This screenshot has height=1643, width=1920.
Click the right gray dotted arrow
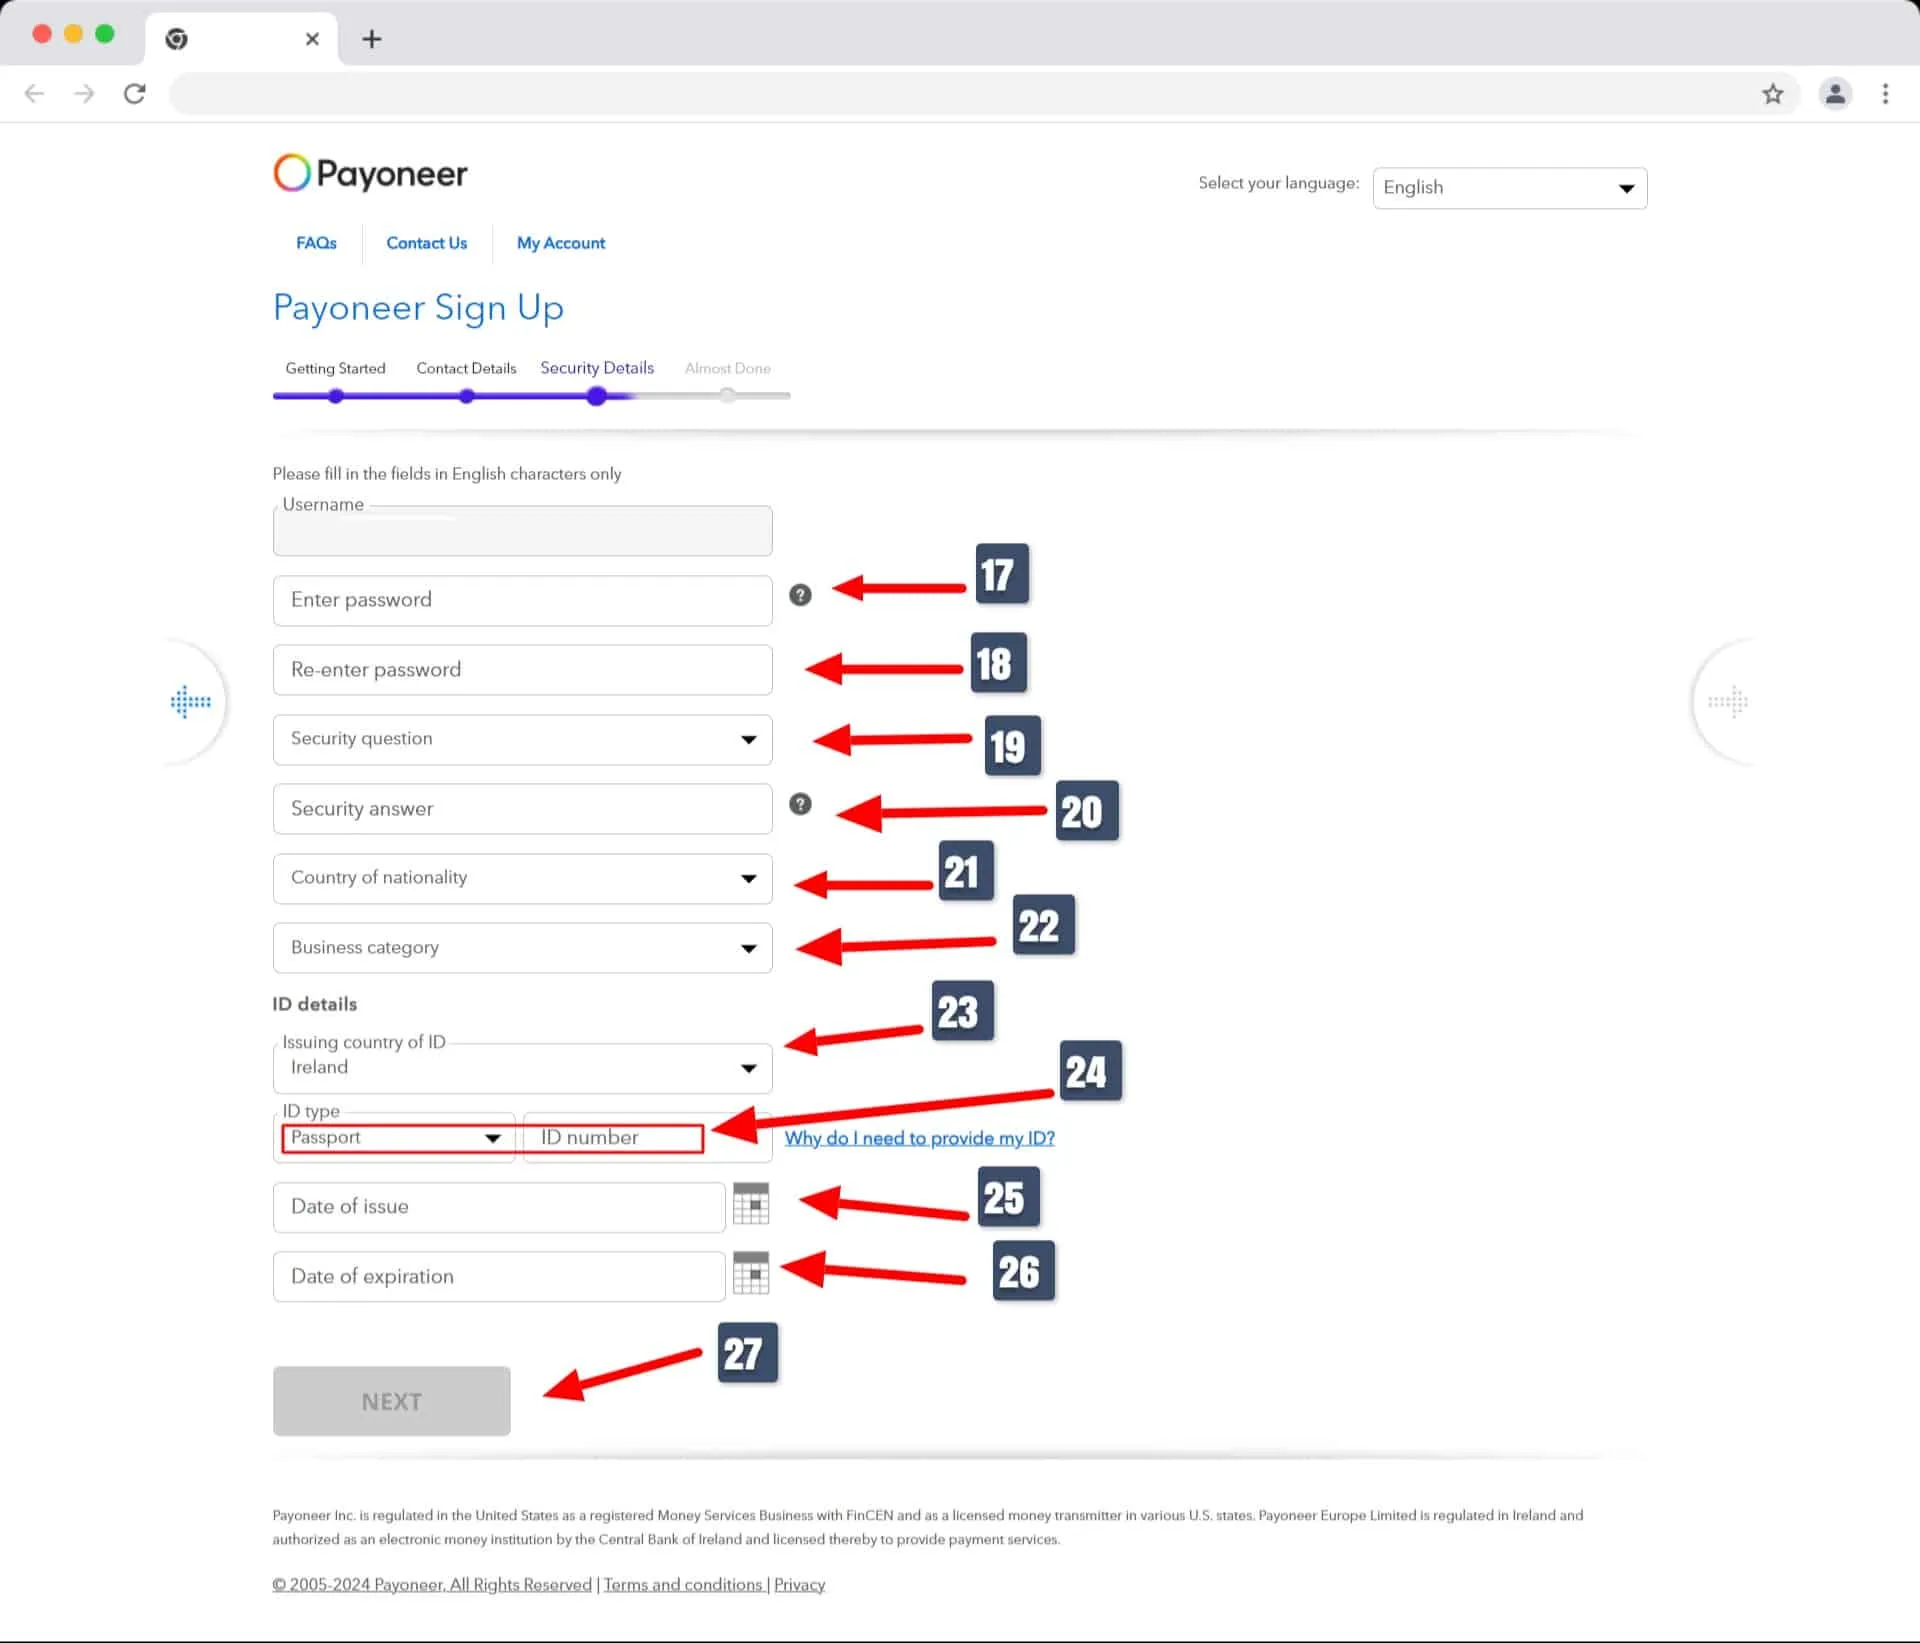click(x=1728, y=702)
